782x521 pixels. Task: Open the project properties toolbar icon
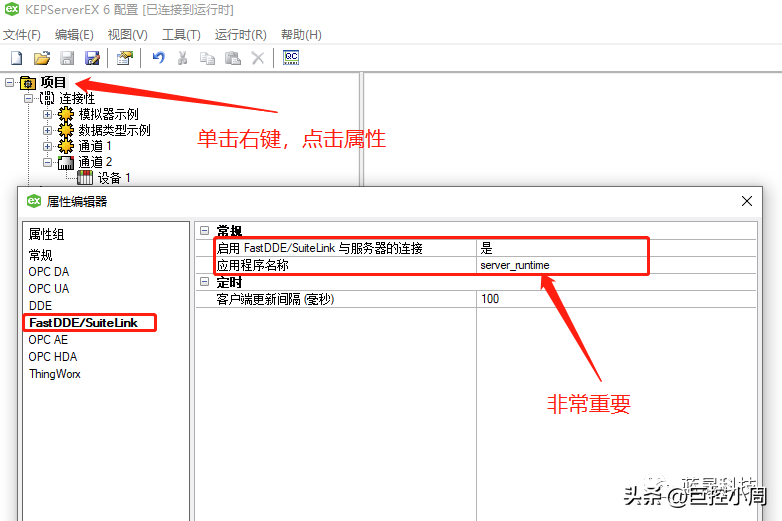[x=124, y=58]
